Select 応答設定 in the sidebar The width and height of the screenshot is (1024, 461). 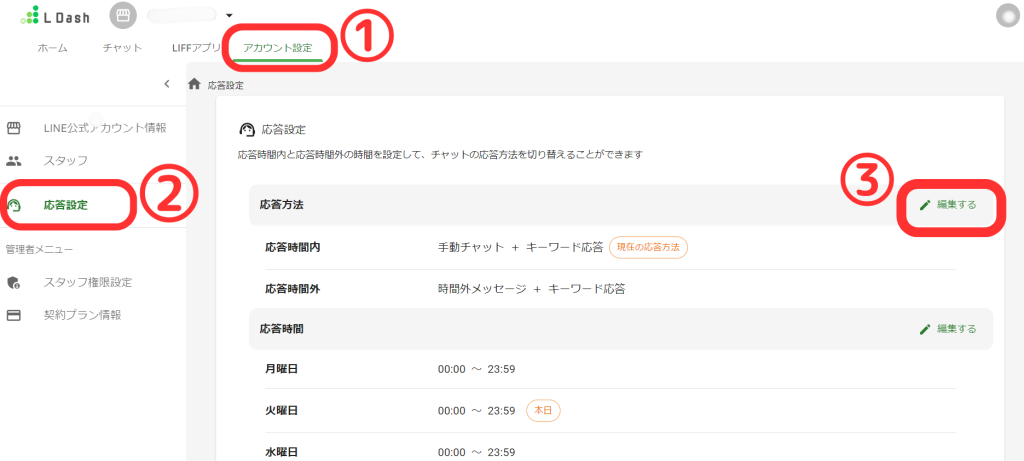66,206
